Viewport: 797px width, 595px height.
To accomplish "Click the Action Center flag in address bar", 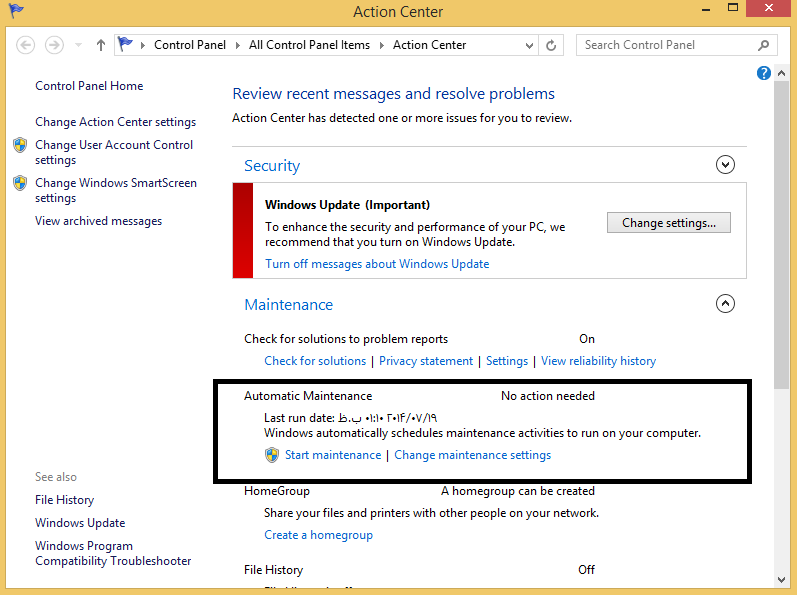I will point(125,45).
